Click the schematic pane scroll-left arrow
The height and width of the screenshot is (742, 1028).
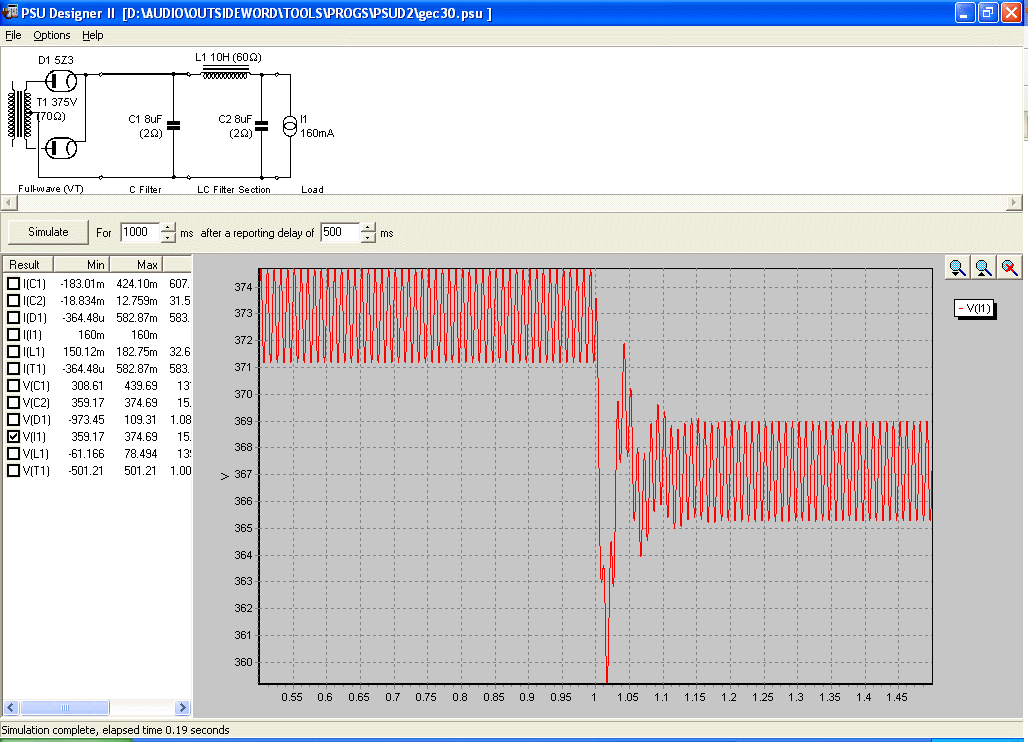[8, 203]
